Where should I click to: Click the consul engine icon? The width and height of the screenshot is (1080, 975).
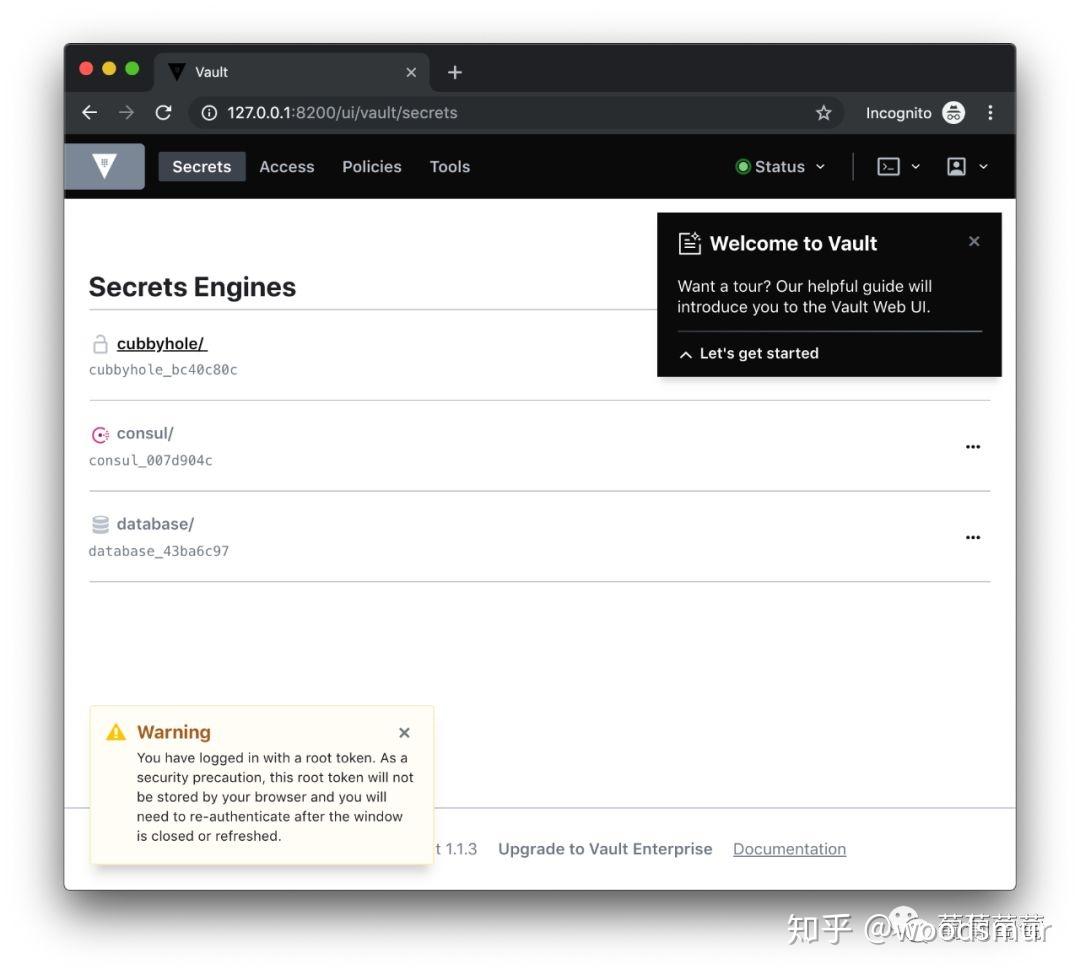pos(100,435)
